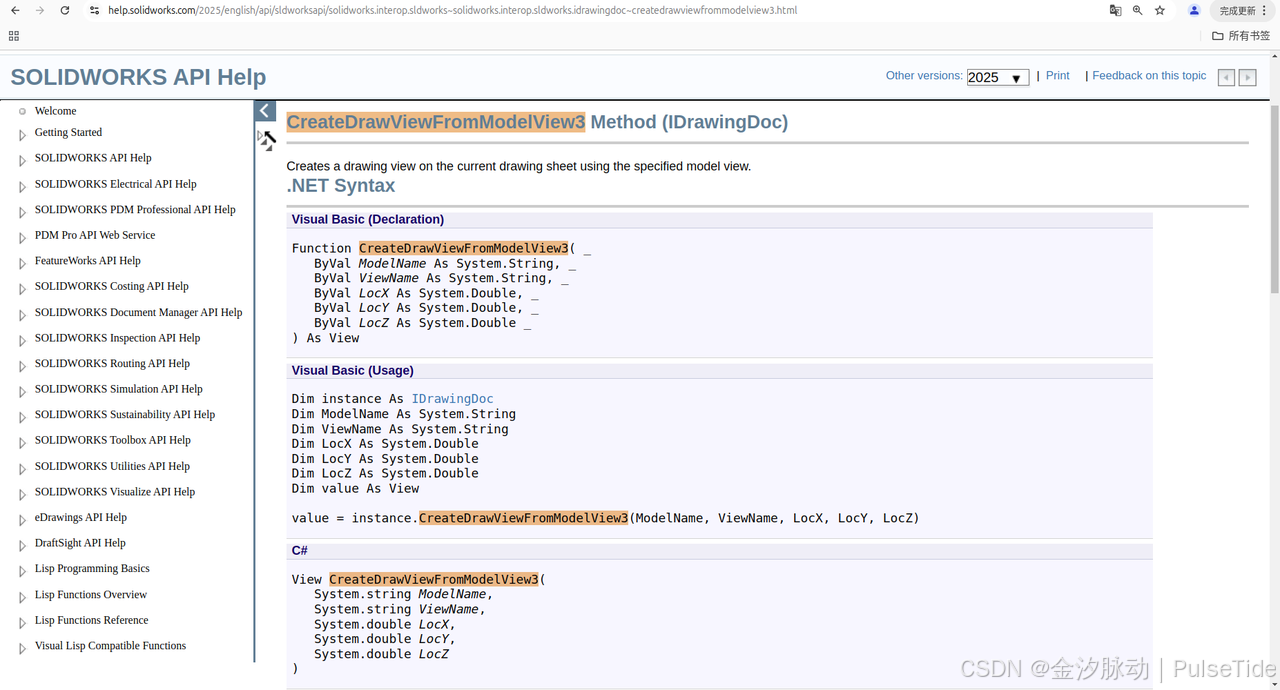
Task: Open site information icon in address bar
Action: (x=94, y=10)
